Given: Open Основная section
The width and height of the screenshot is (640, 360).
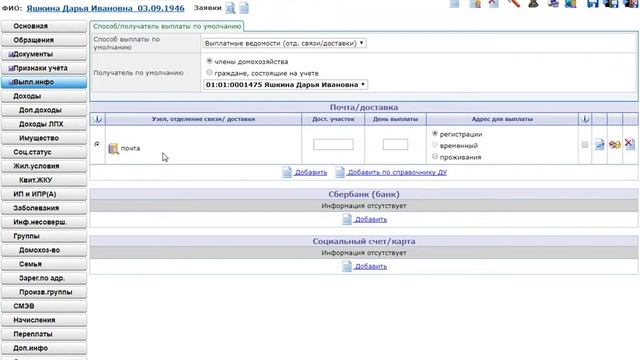Looking at the screenshot, I should click(44, 26).
